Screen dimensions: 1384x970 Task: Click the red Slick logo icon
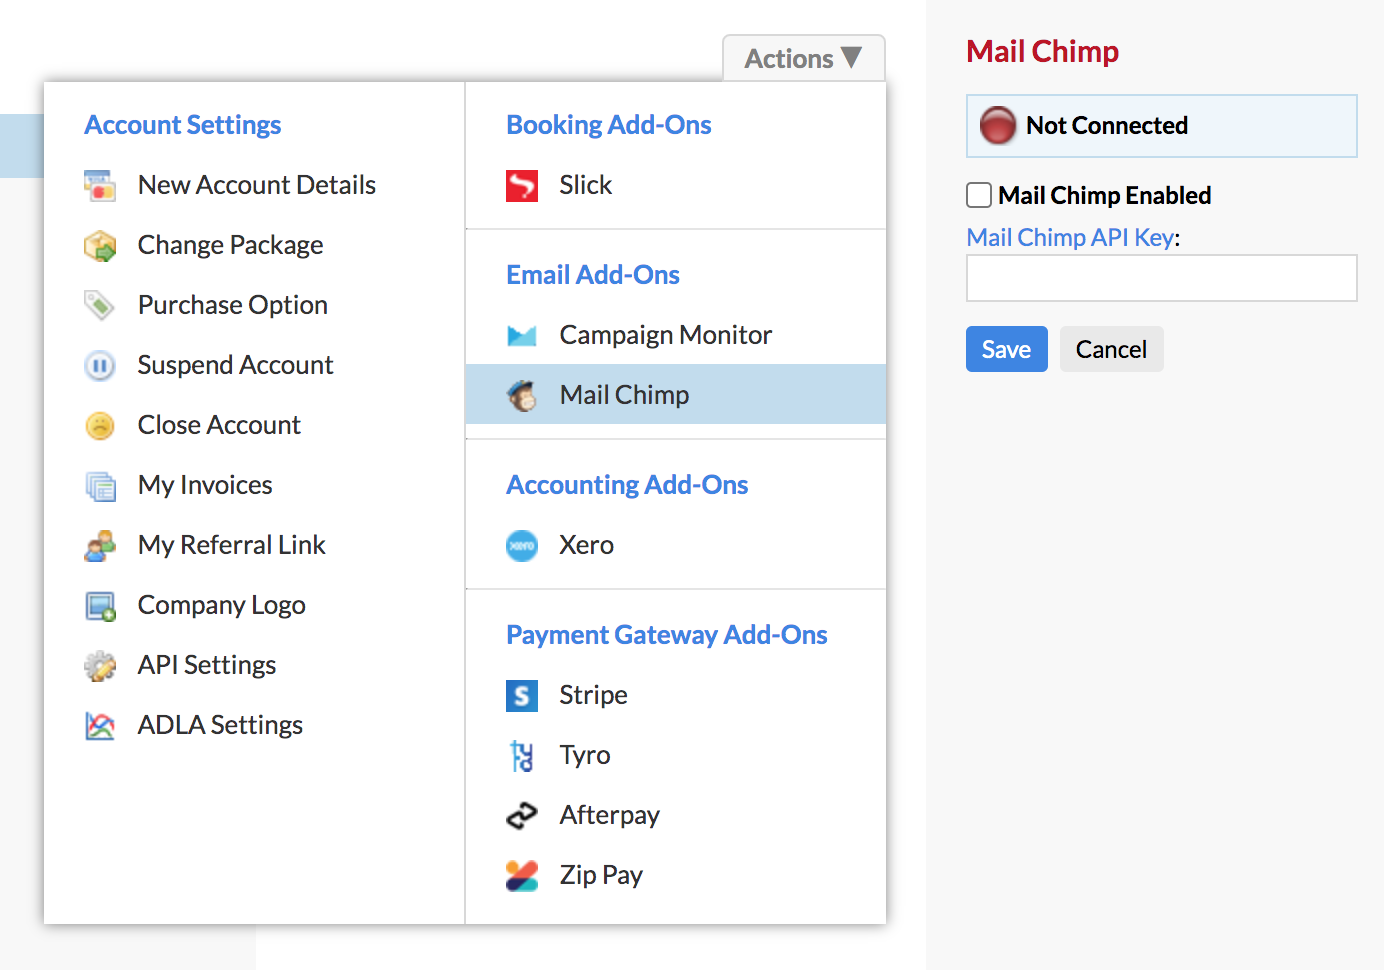coord(522,185)
